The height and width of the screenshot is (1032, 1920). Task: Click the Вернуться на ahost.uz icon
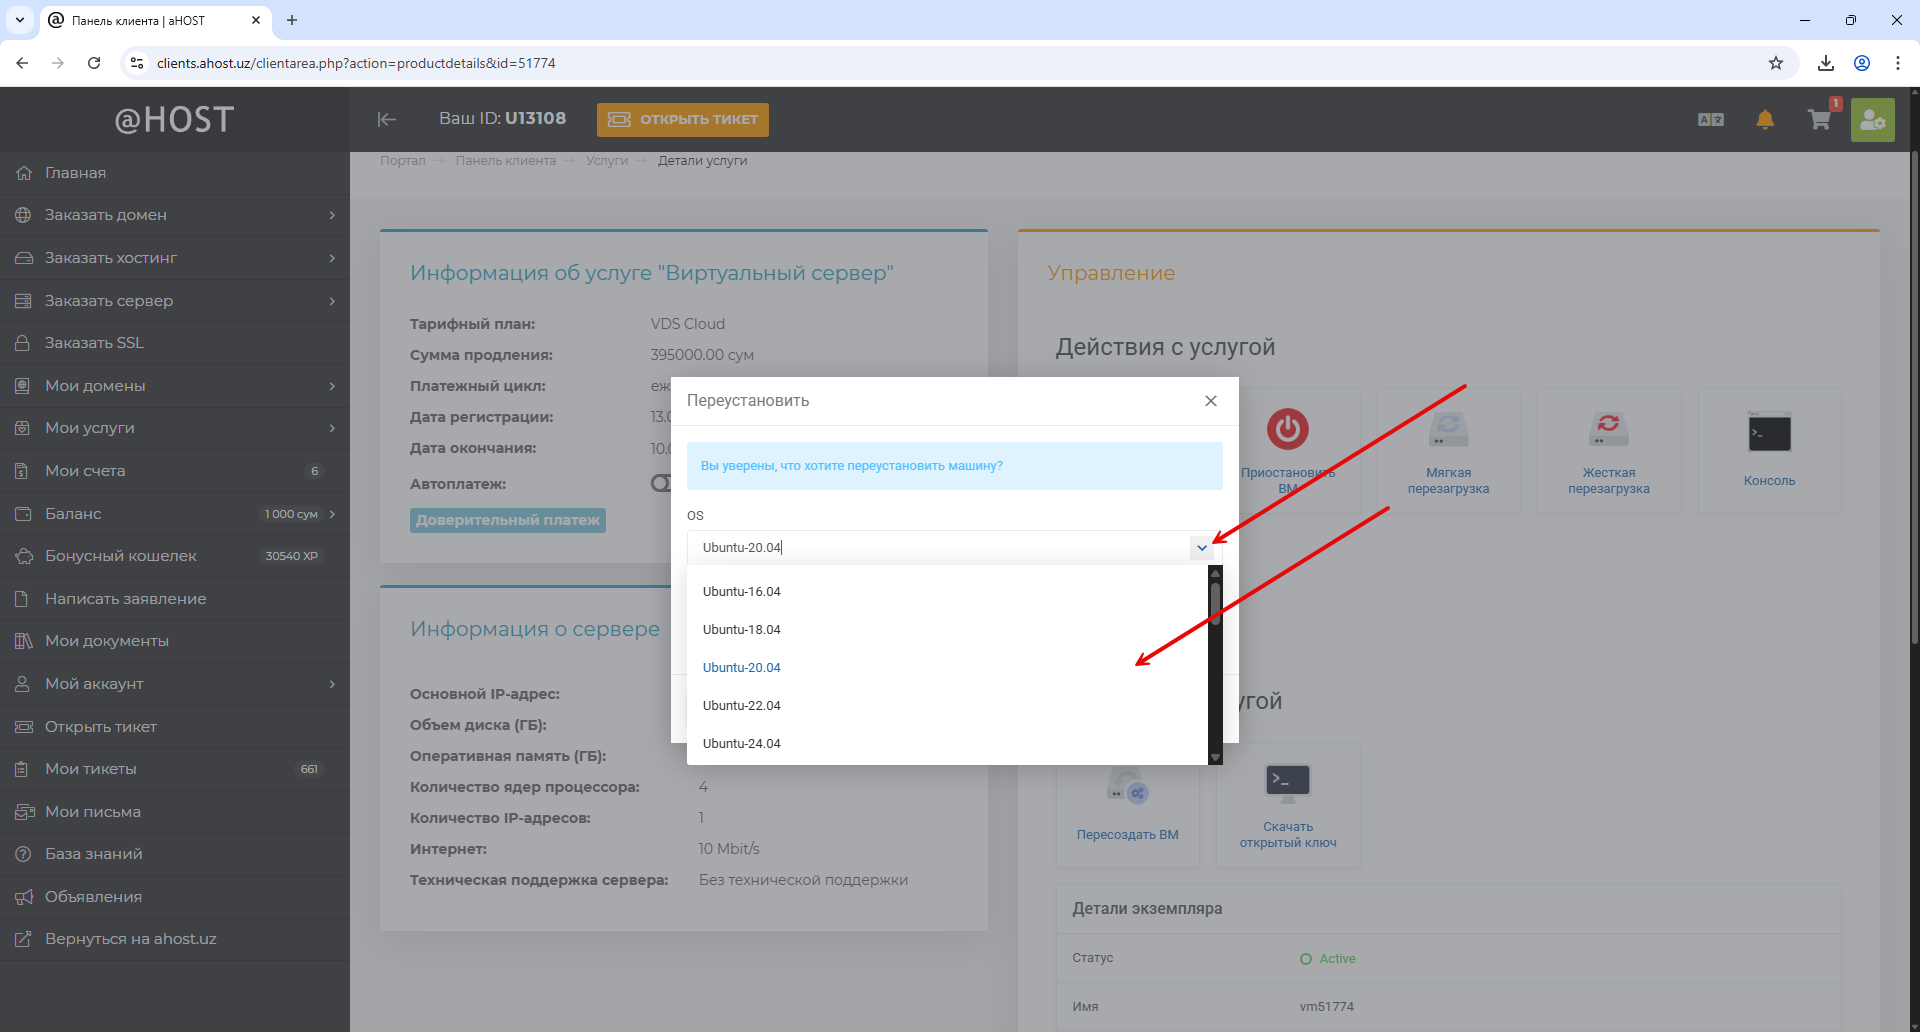click(x=23, y=939)
